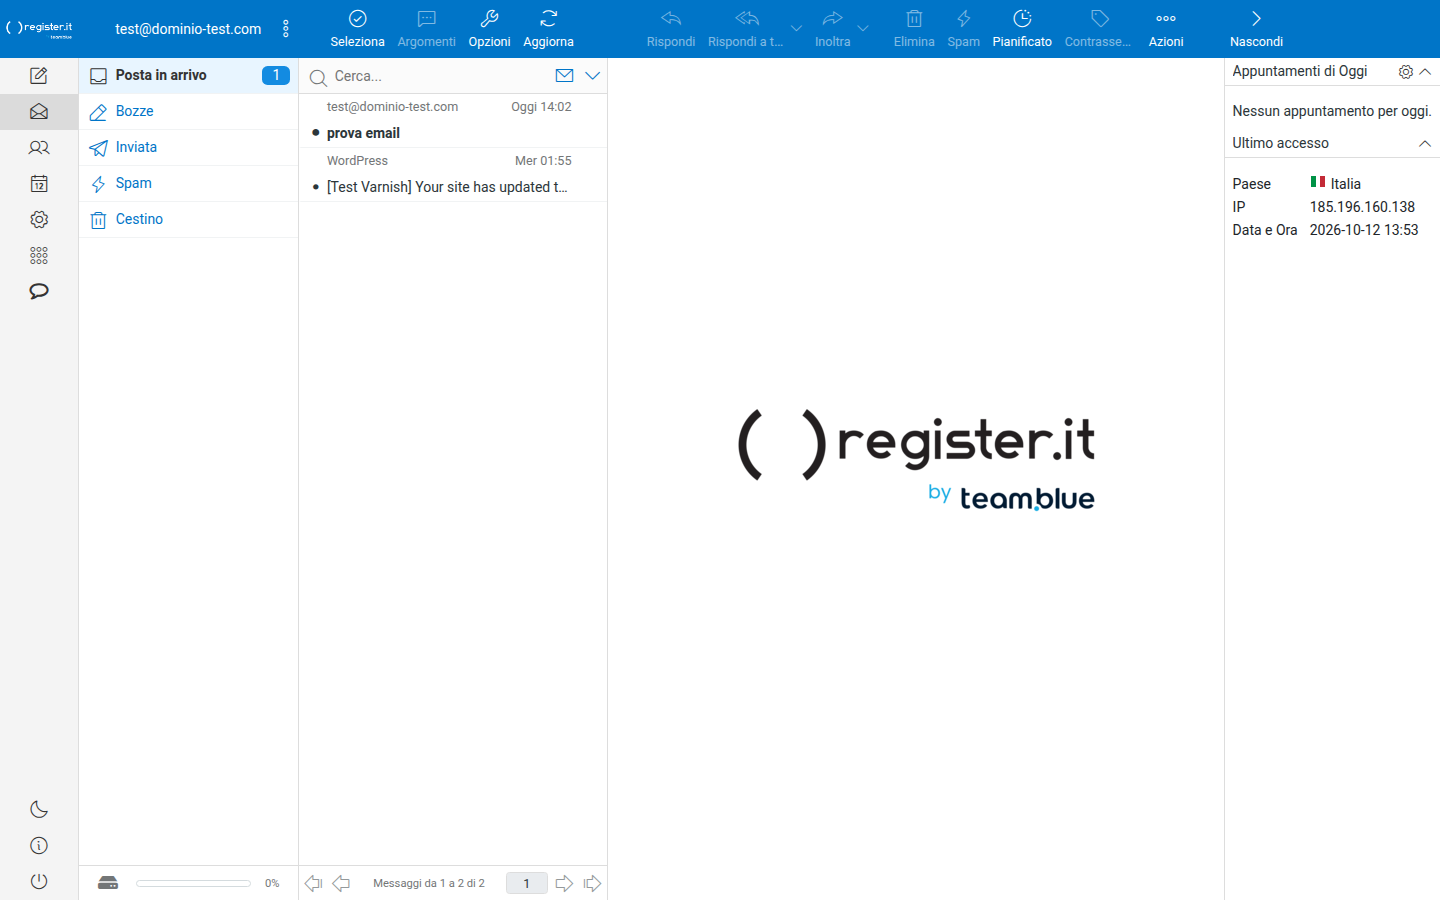Collapse the Appuntamenti di Oggi section
1440x900 pixels.
[1425, 72]
